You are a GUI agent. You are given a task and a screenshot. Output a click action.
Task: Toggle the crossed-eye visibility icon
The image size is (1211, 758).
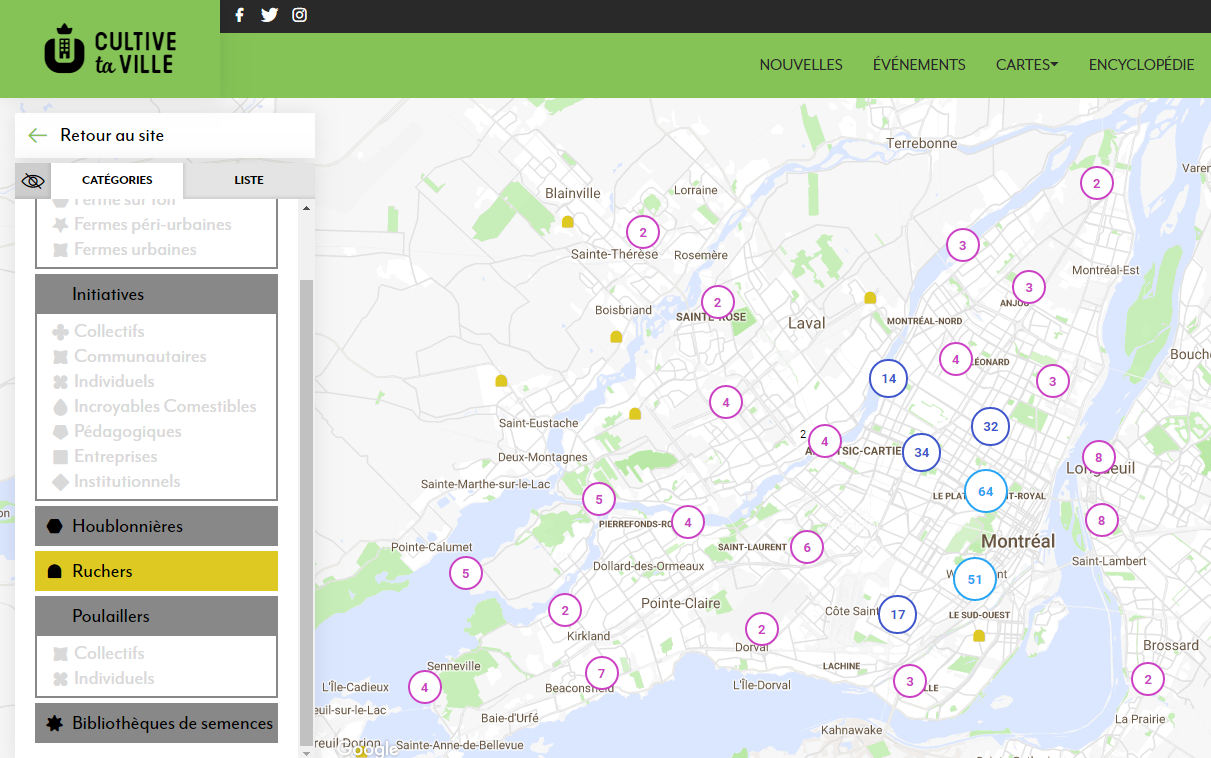tap(33, 181)
